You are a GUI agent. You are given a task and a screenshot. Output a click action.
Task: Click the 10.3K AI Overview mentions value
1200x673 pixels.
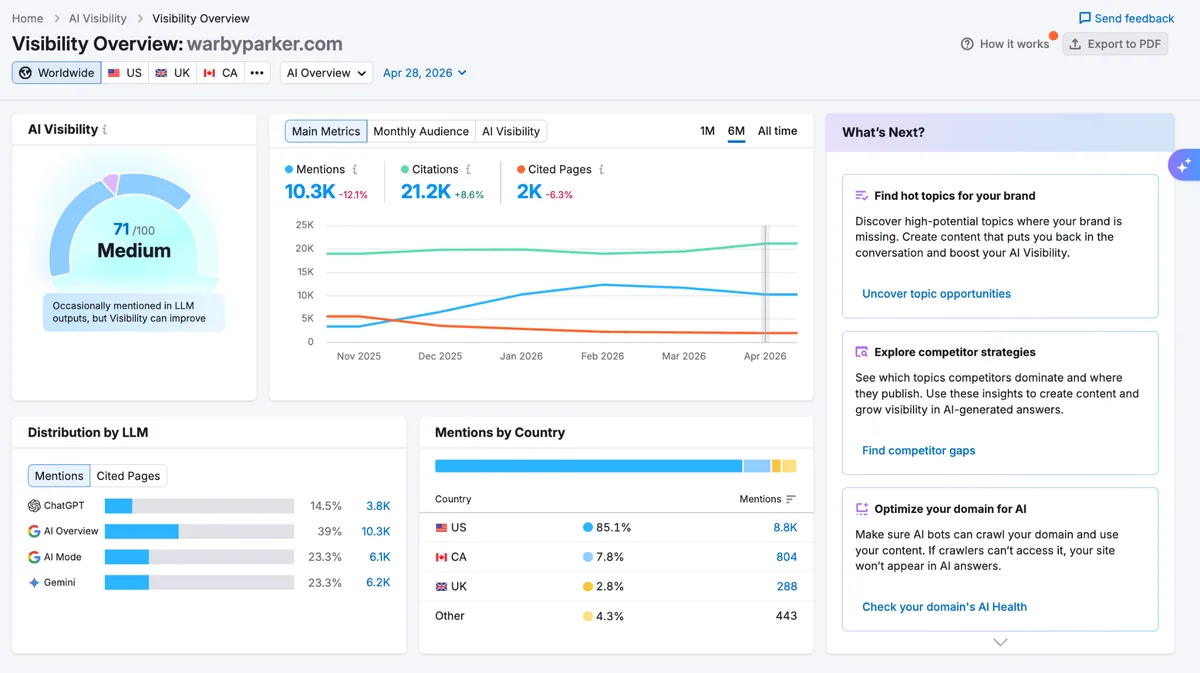coord(375,531)
